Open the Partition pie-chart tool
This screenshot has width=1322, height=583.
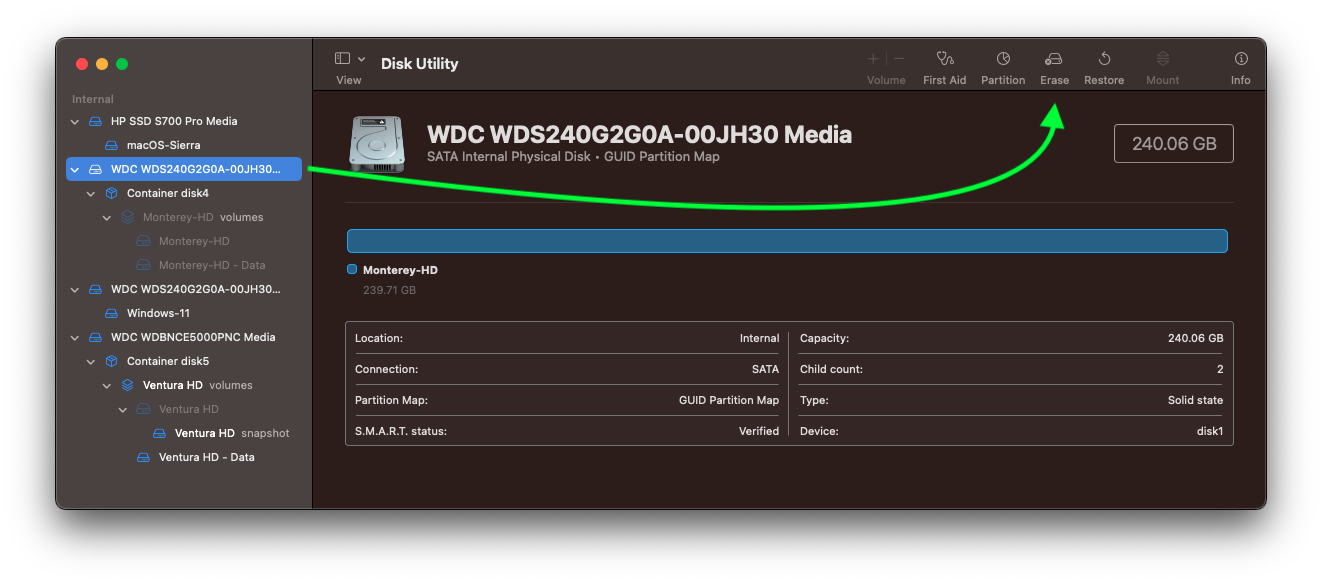point(1003,59)
